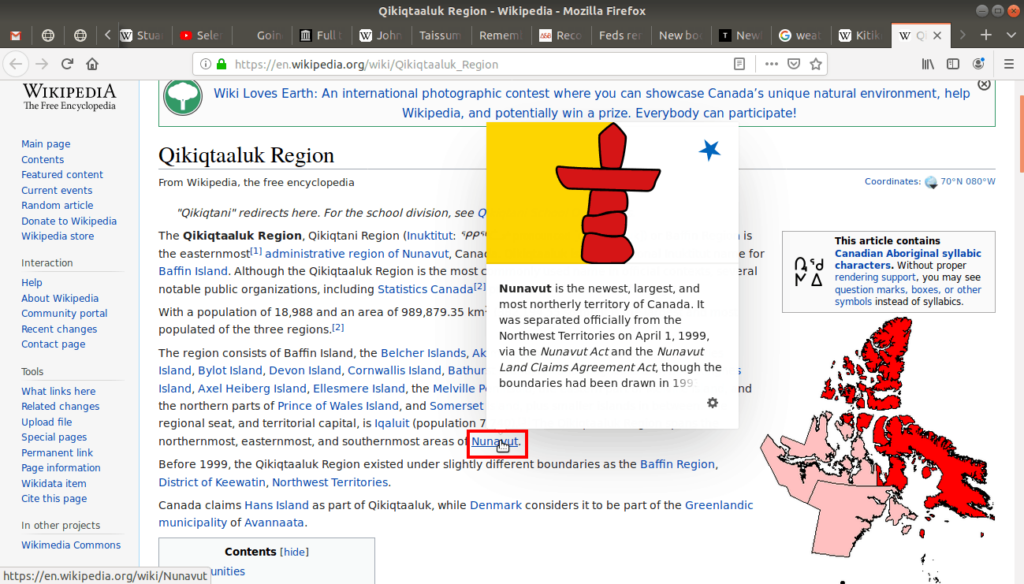The image size is (1024, 584).
Task: Open the pinned Gmail tab
Action: coord(16,35)
